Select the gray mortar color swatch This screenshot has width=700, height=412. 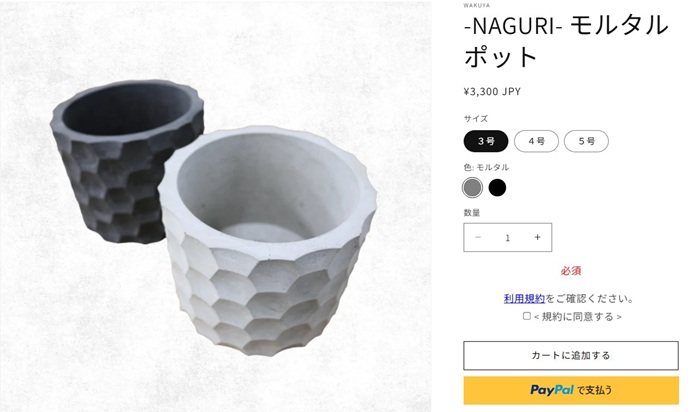coord(473,187)
